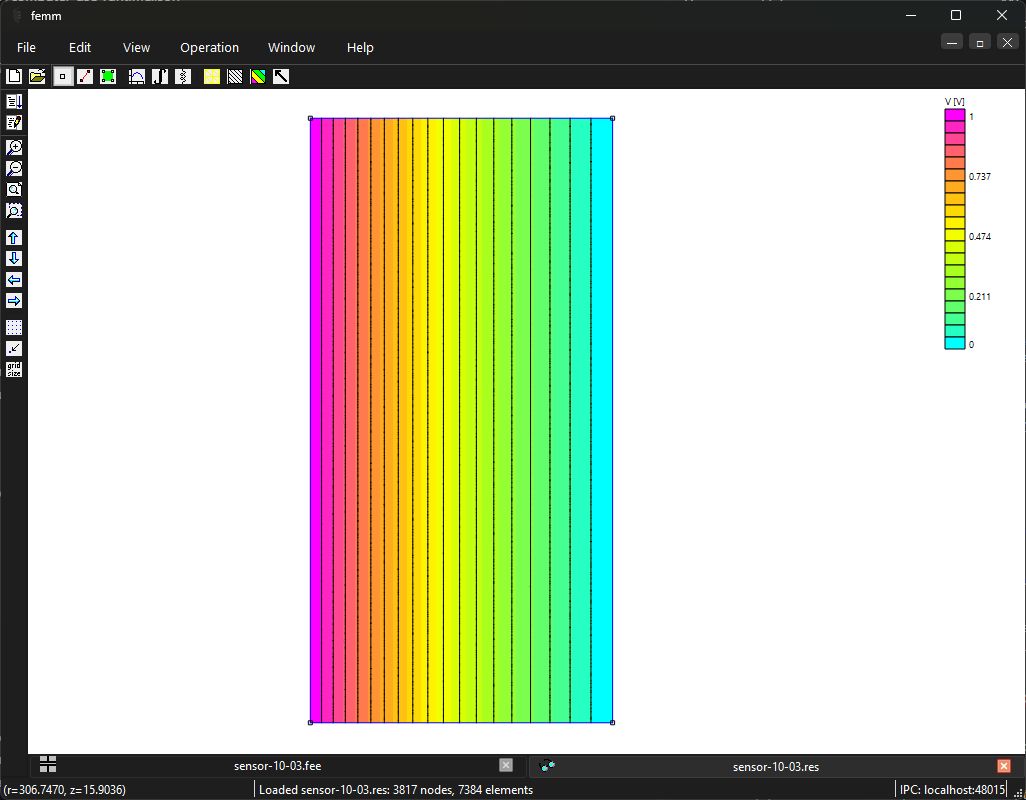Viewport: 1026px width, 800px height.
Task: Open the Operation menu
Action: [x=209, y=47]
